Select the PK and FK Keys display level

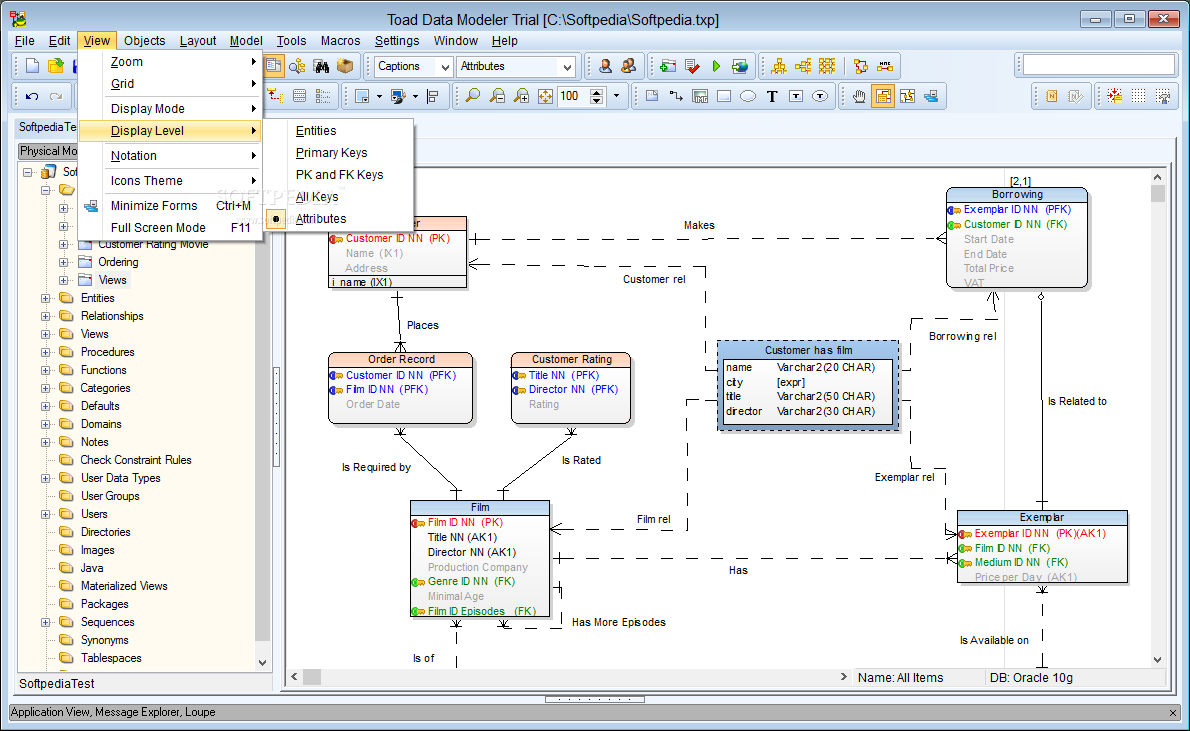click(339, 175)
